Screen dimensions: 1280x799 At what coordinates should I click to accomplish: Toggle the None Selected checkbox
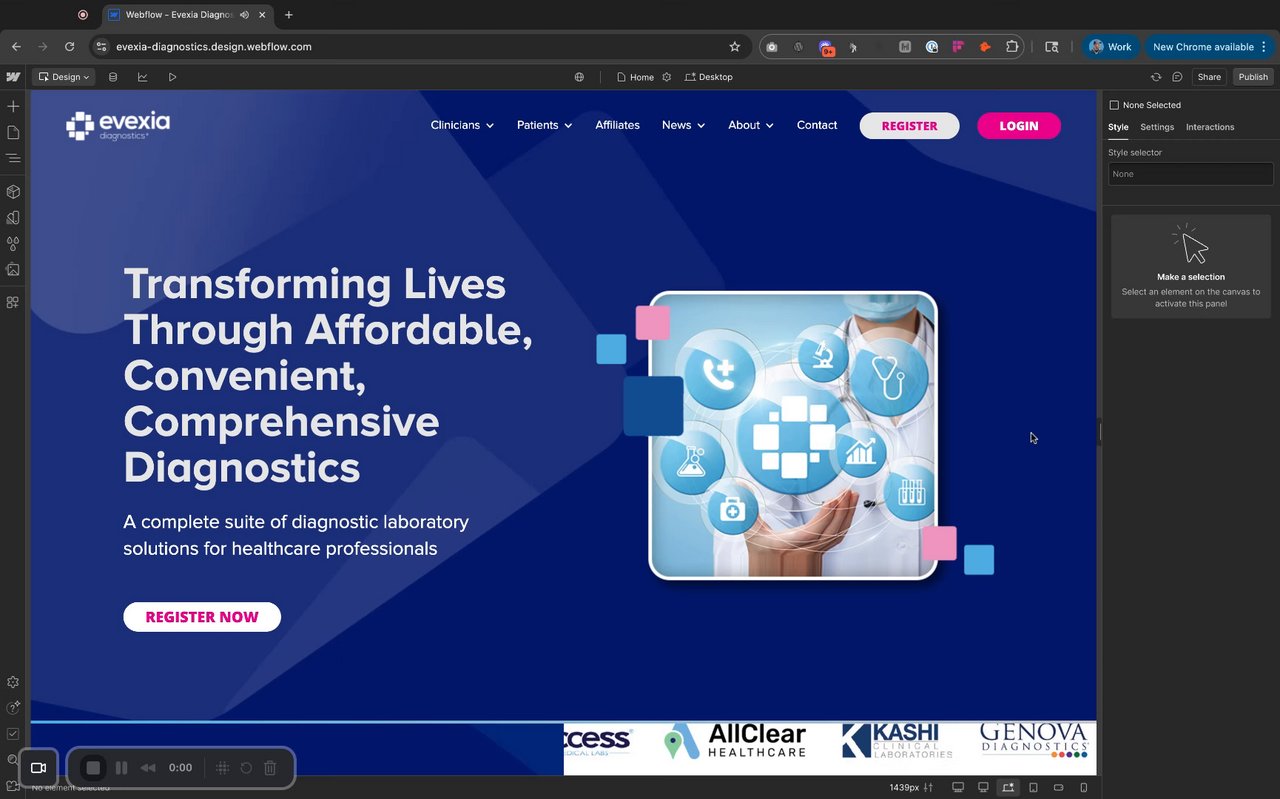point(1114,105)
